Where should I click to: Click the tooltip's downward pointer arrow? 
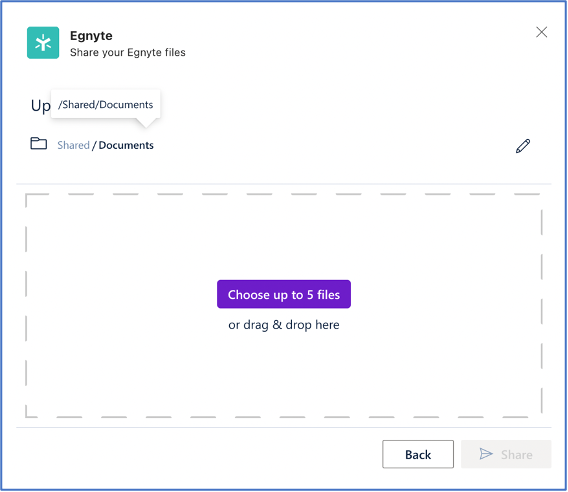tap(146, 123)
